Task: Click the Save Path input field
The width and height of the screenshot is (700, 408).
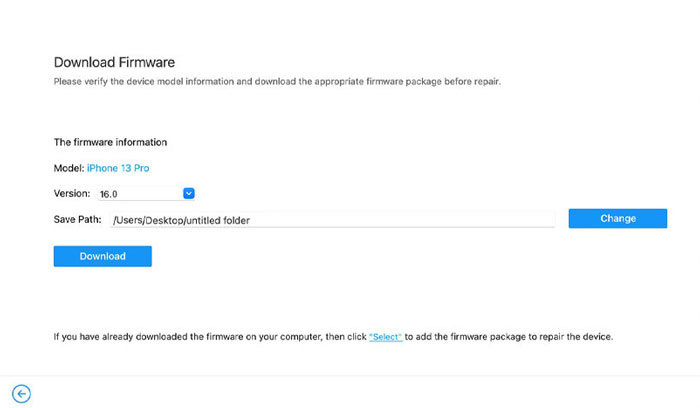Action: pyautogui.click(x=400, y=219)
